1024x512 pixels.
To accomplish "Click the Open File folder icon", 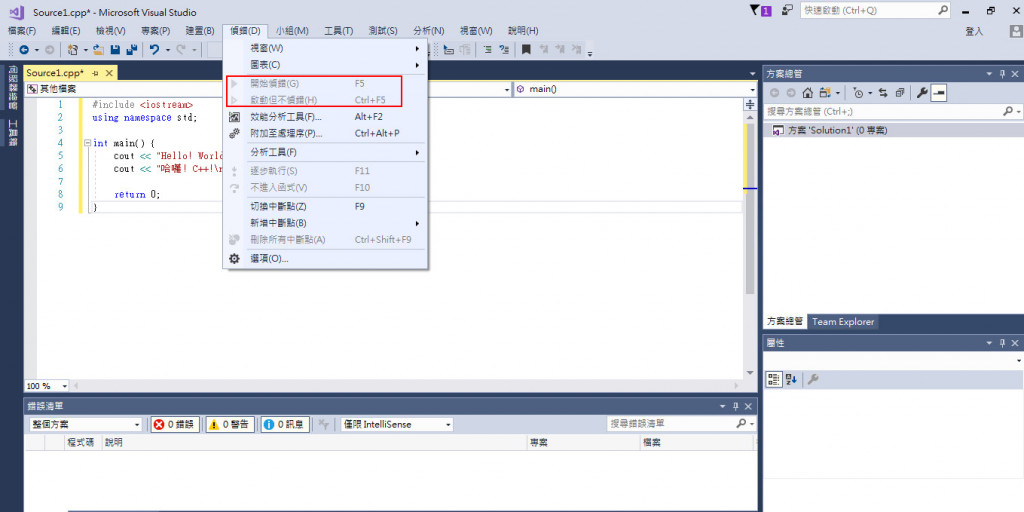I will point(99,50).
